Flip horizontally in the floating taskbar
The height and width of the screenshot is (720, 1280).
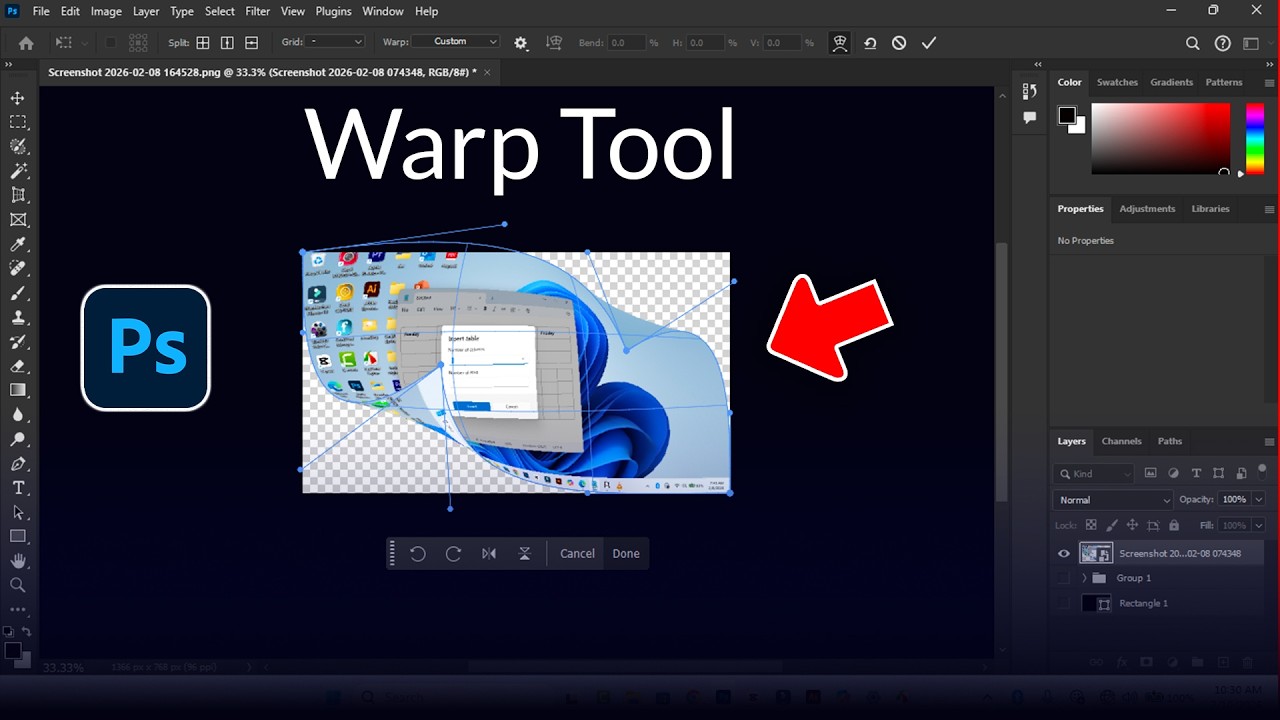[x=489, y=554]
